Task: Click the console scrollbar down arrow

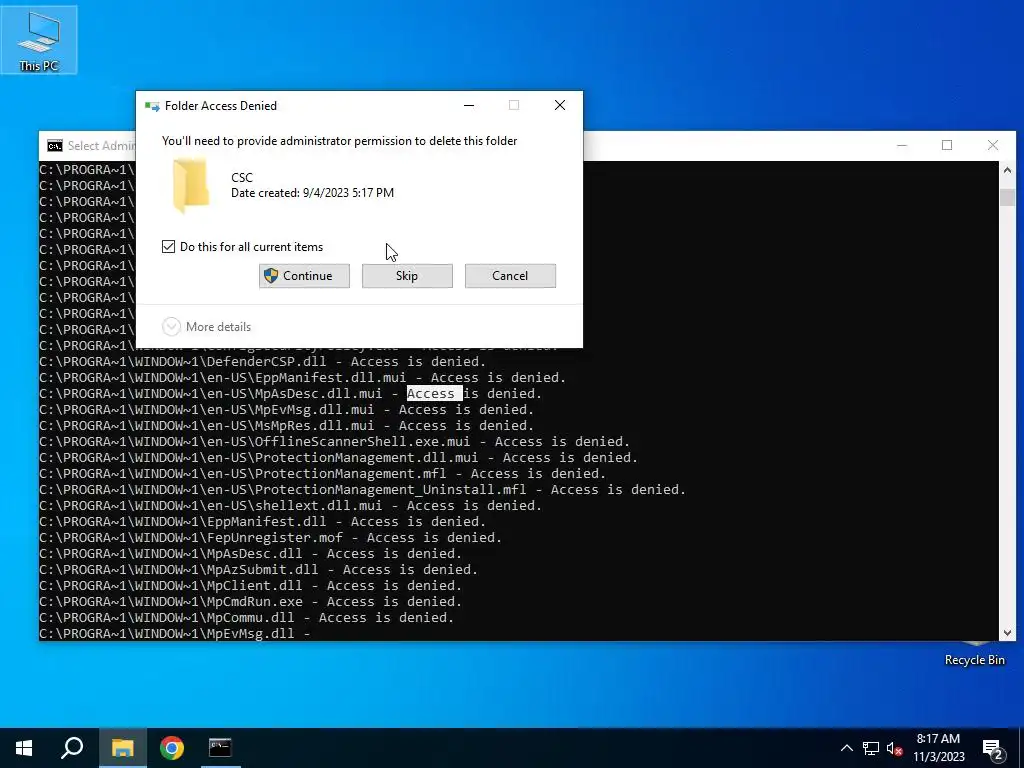Action: pos(1007,632)
